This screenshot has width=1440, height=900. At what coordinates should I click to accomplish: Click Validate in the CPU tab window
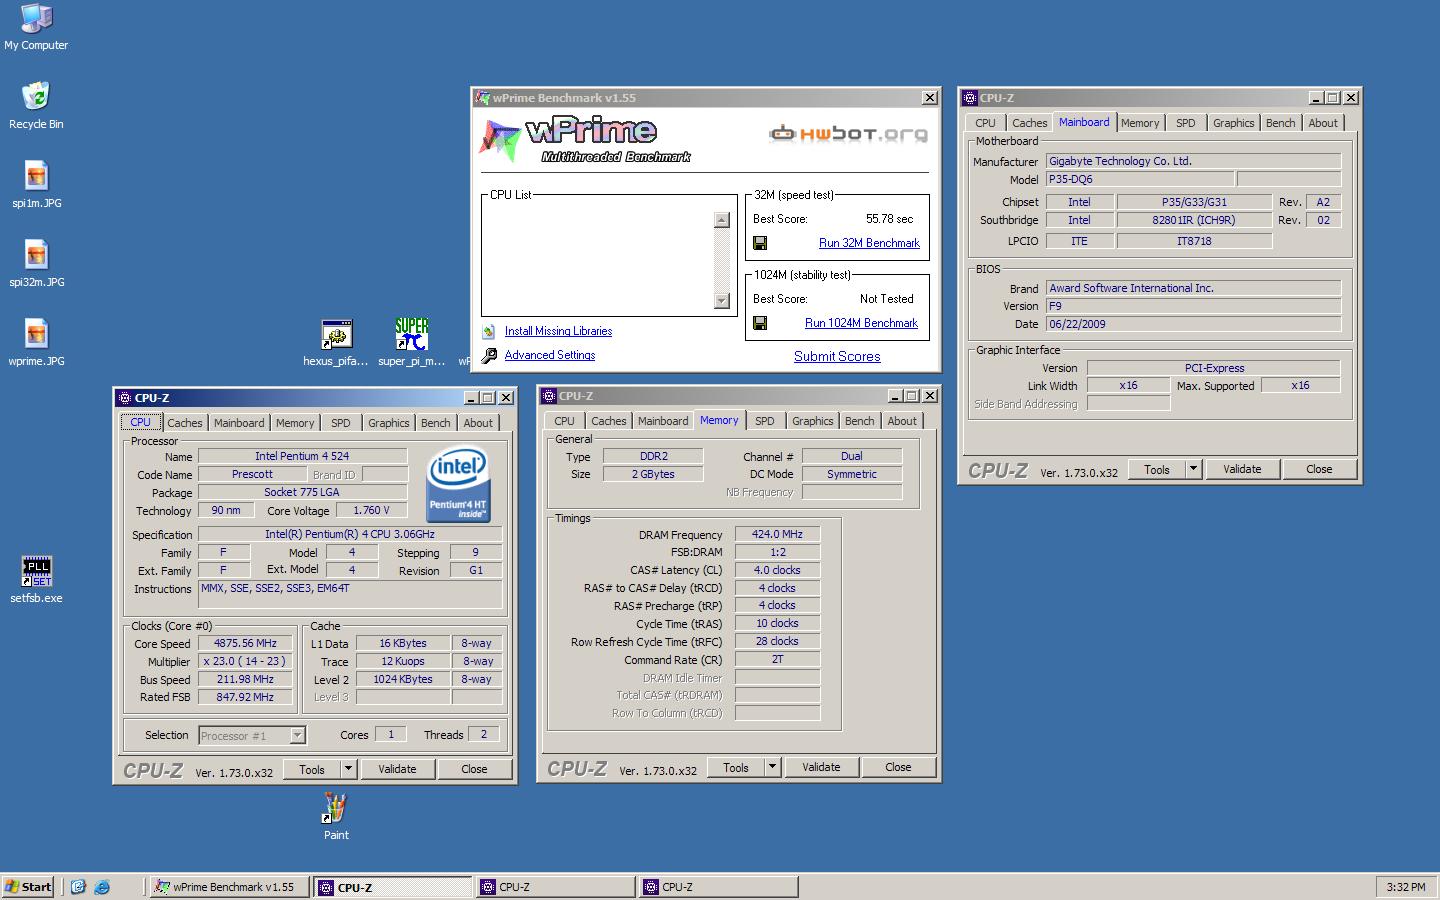point(397,769)
